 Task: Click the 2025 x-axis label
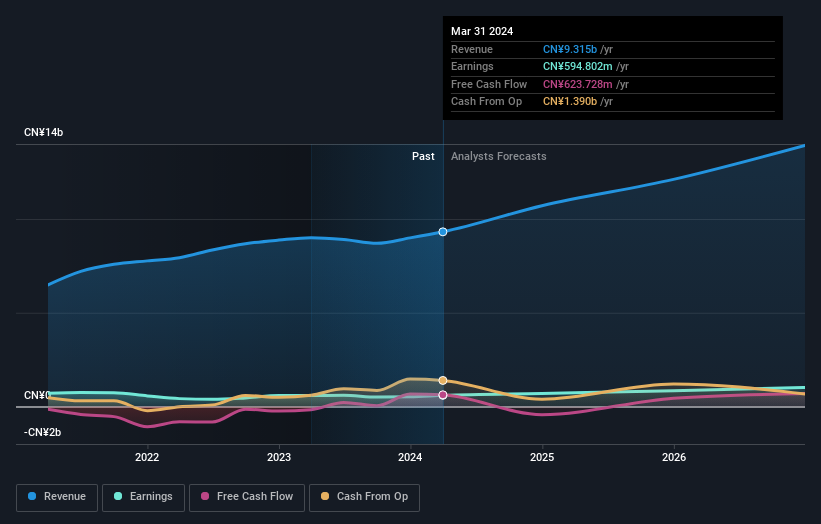tap(542, 458)
